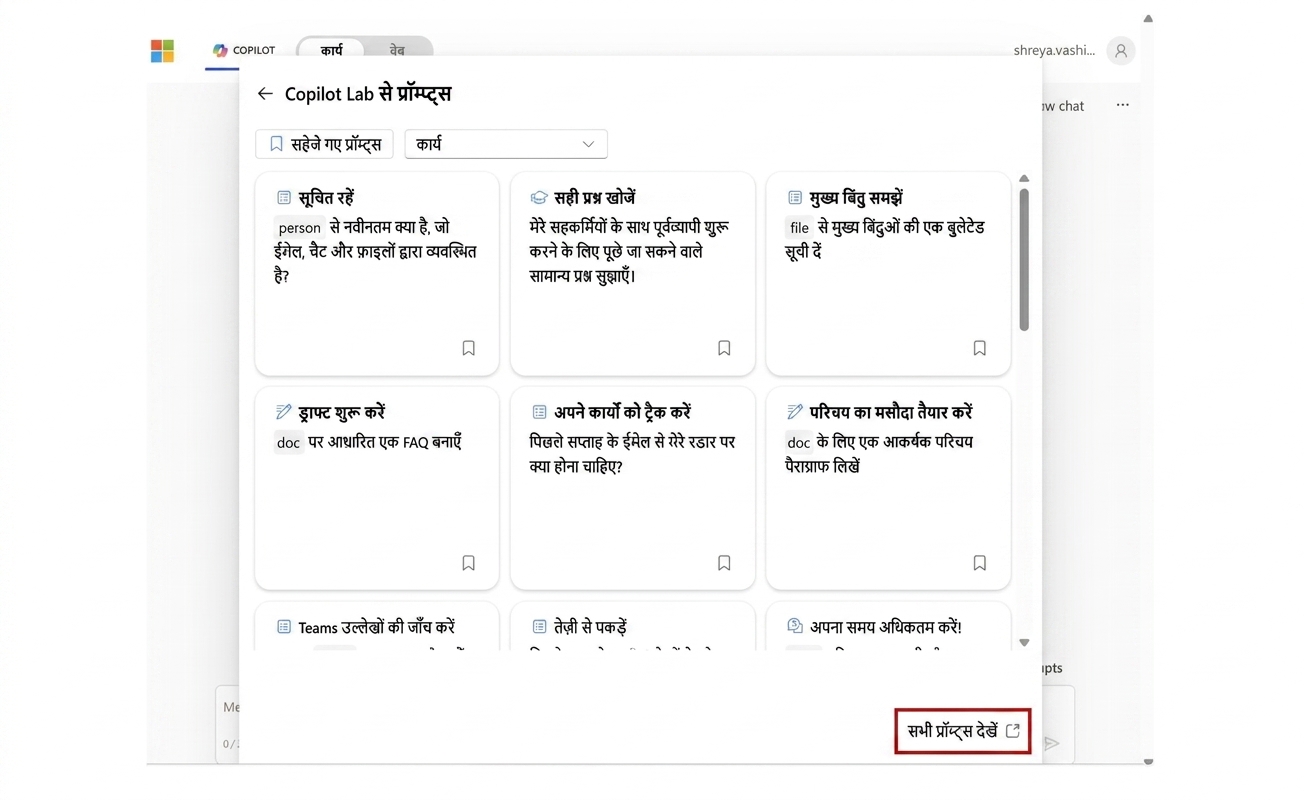This screenshot has width=1304, height=800.
Task: Select the मुख्य बिंदु समझें prompt title
Action: [x=857, y=198]
